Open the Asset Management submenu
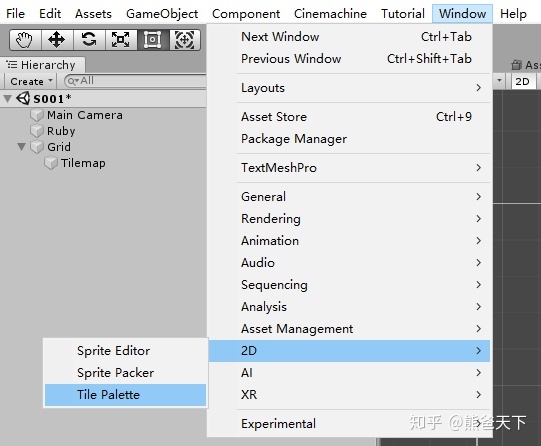541x446 pixels. [x=349, y=329]
